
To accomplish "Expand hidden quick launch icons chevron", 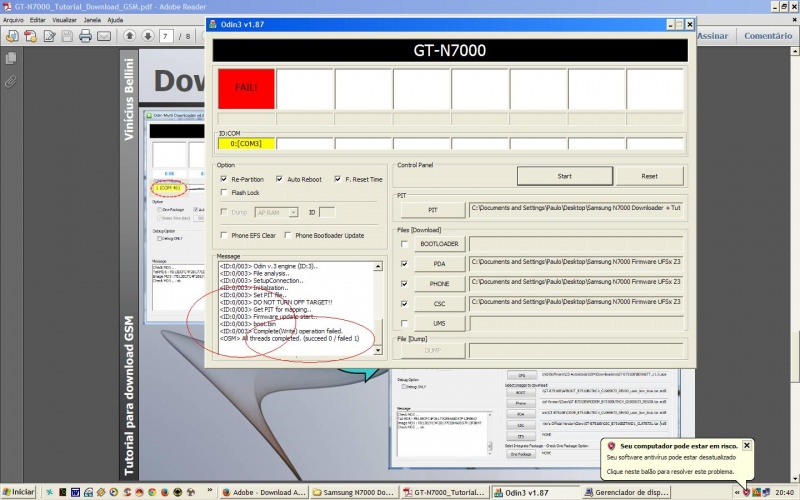I will click(x=210, y=491).
